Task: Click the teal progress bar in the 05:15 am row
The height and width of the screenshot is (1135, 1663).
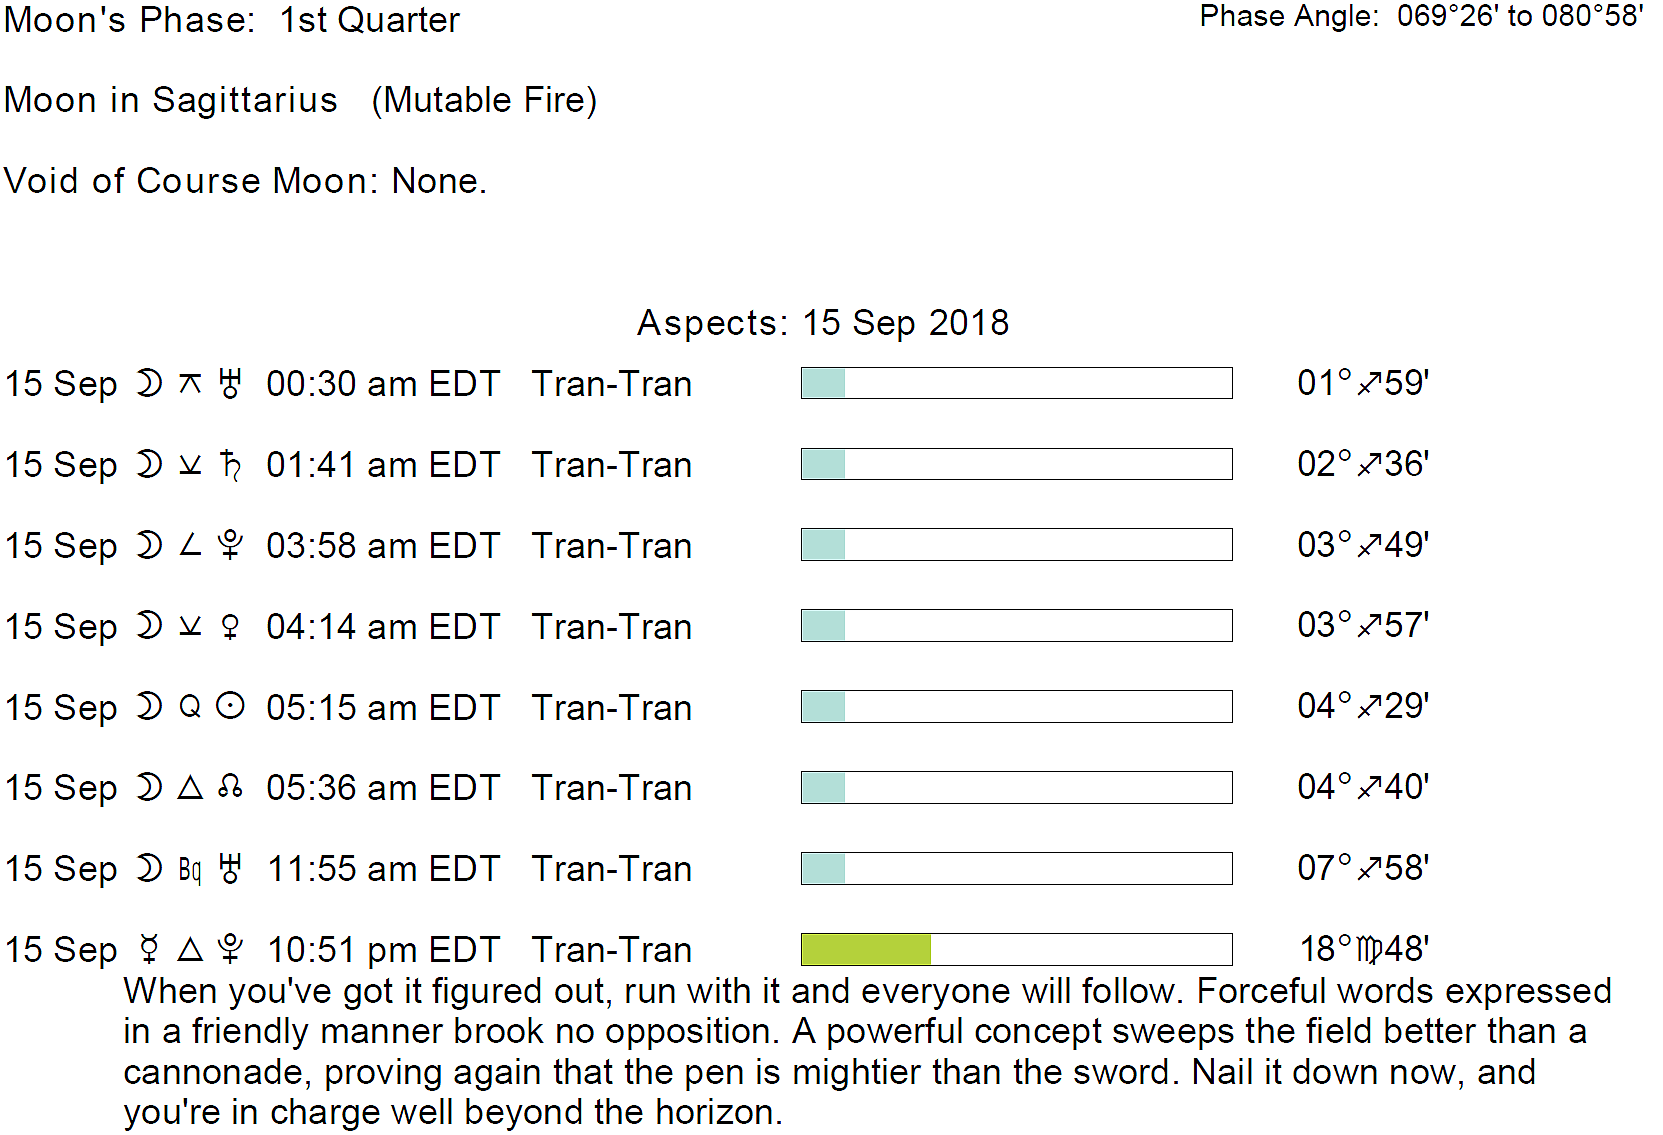Action: pos(824,706)
